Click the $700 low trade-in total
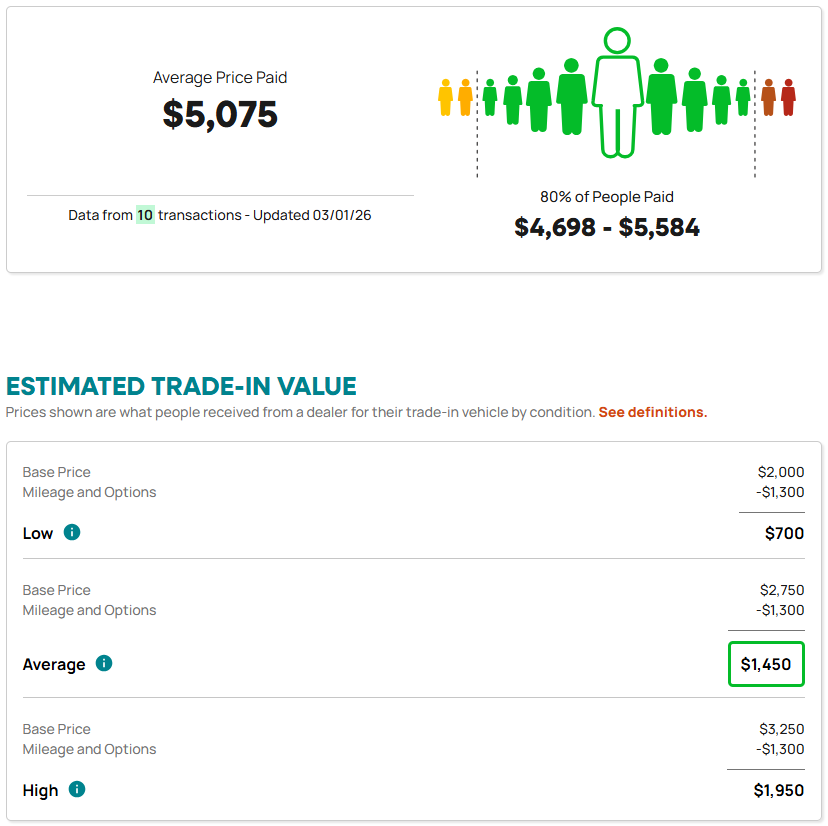Viewport: 828px width, 826px height. (x=784, y=533)
